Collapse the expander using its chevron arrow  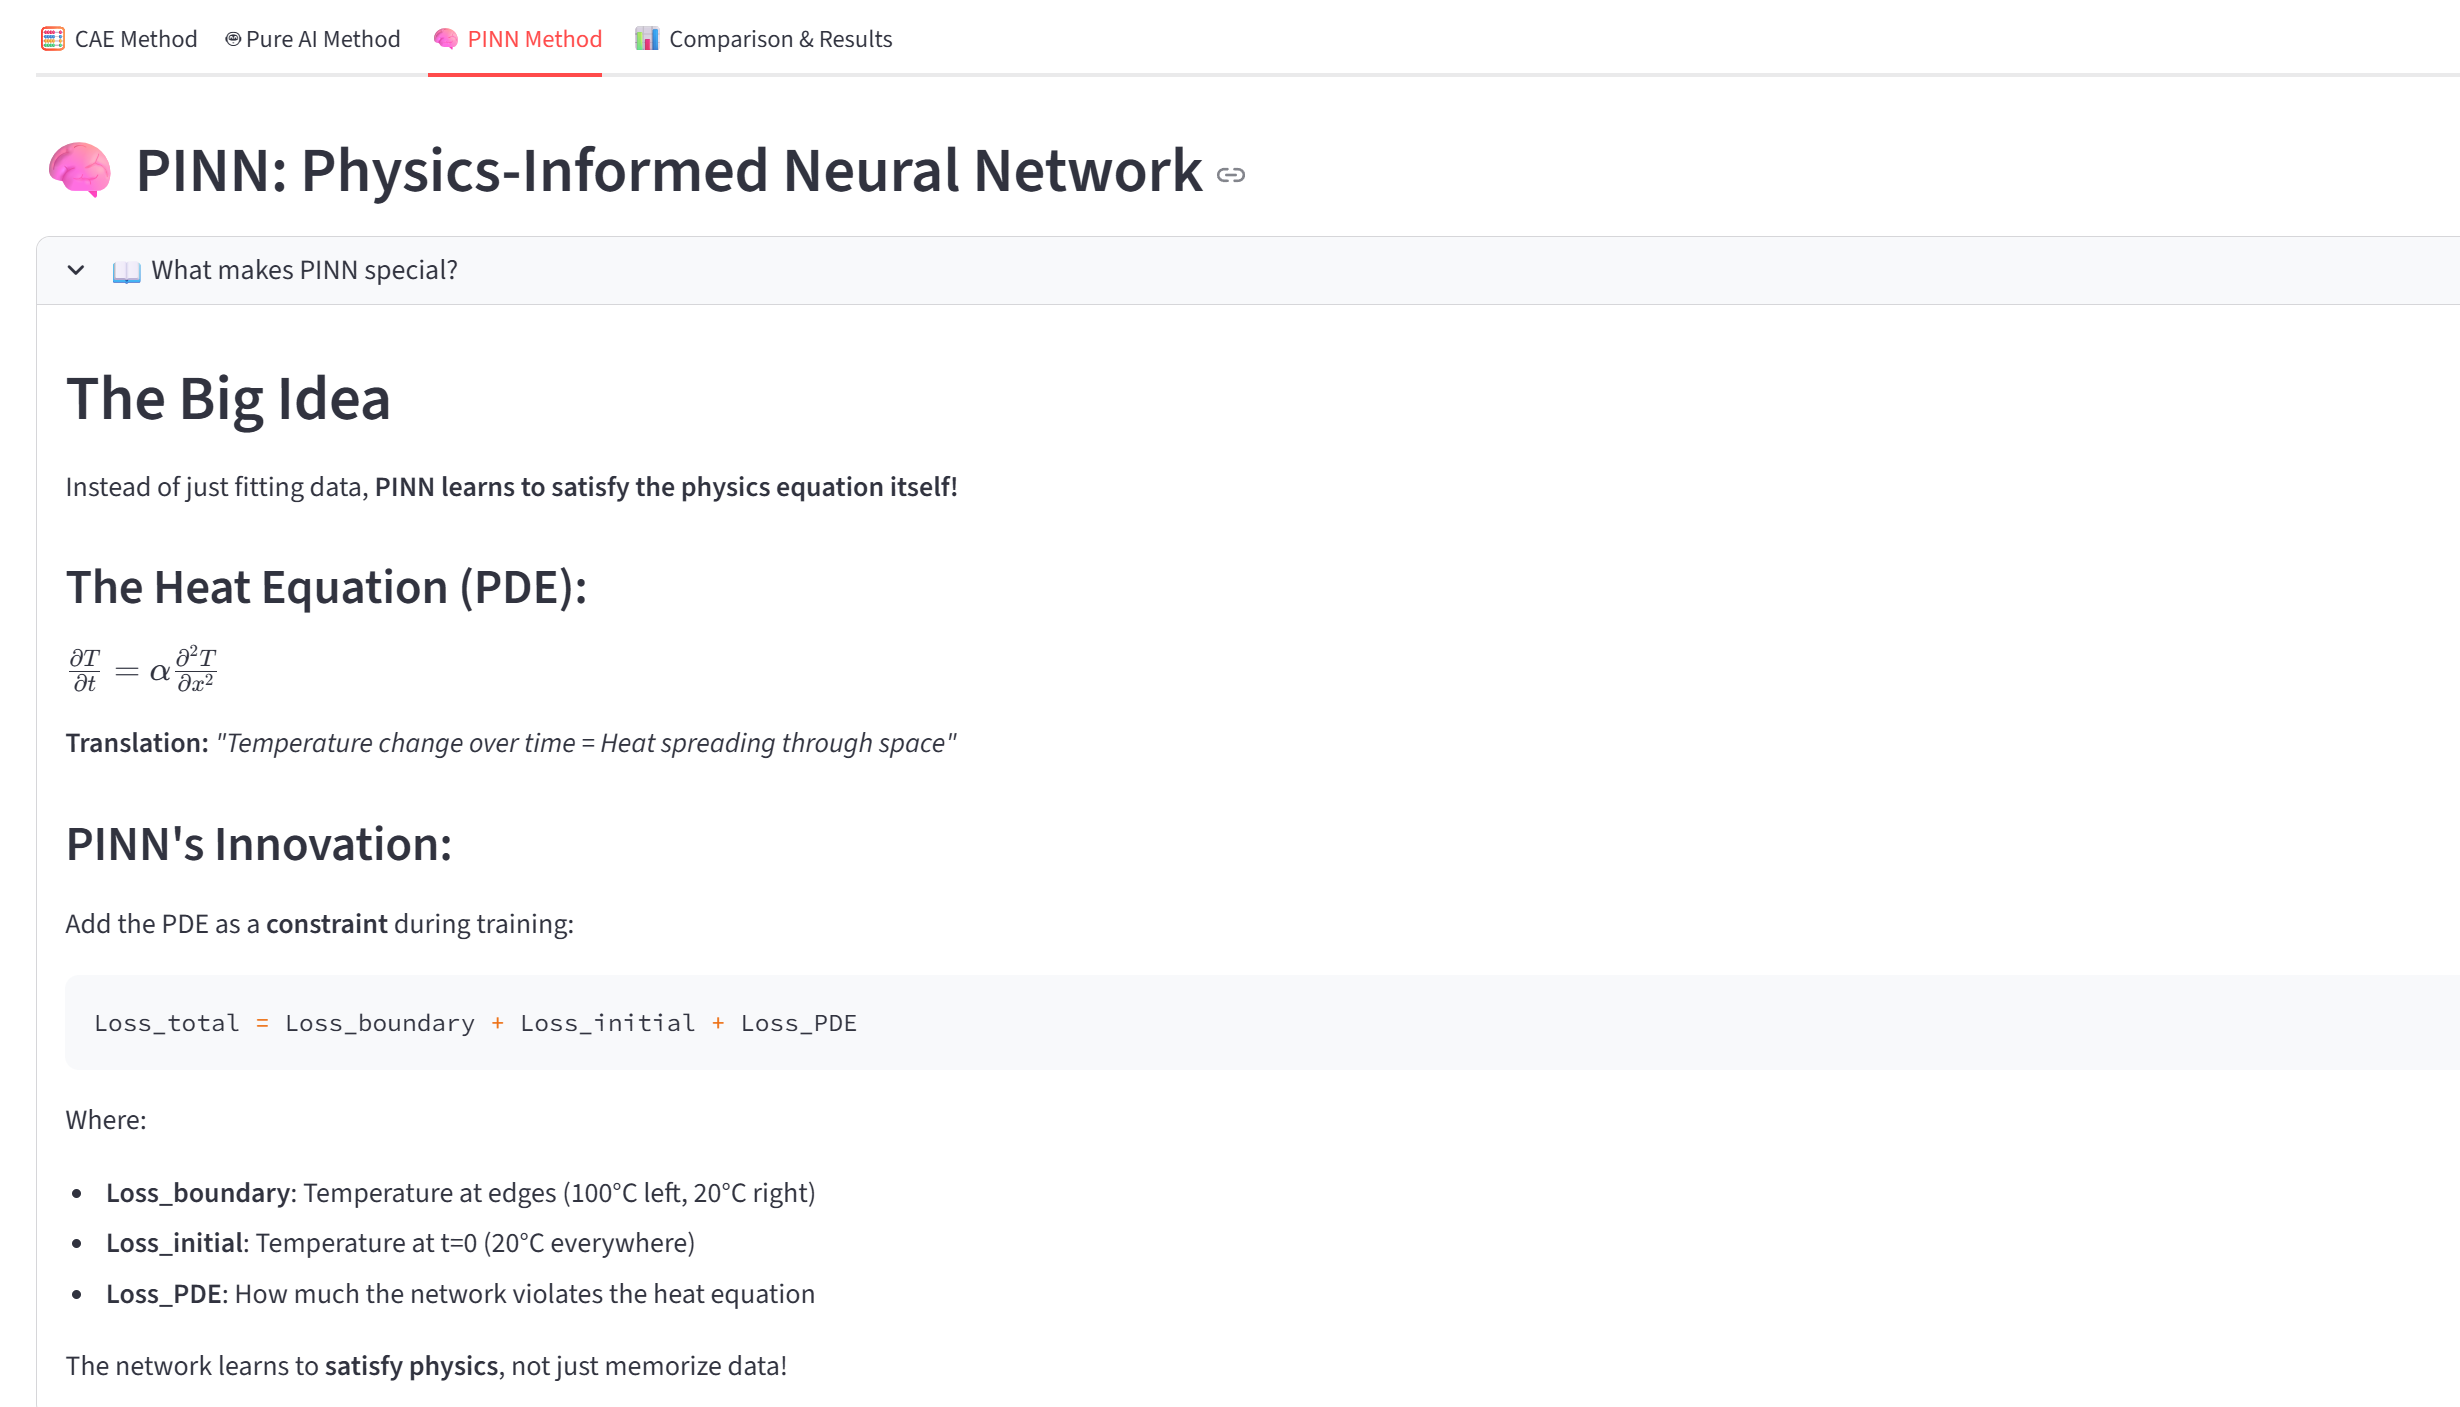point(76,270)
